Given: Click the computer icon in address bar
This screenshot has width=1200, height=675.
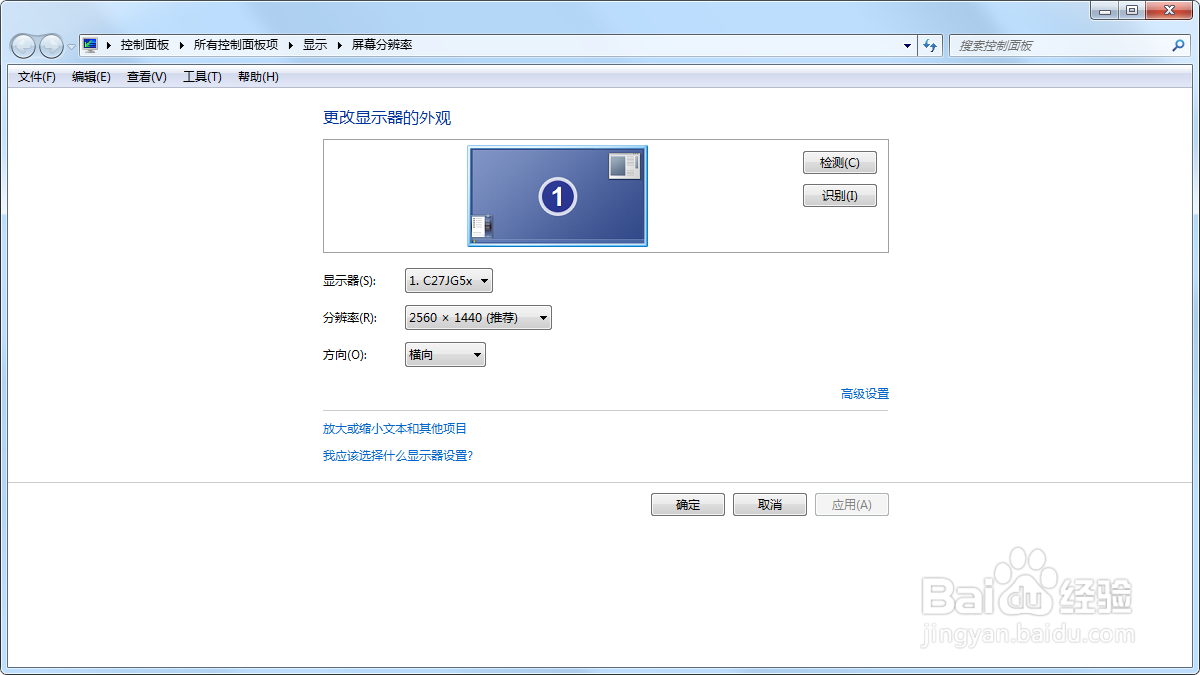Looking at the screenshot, I should 90,45.
